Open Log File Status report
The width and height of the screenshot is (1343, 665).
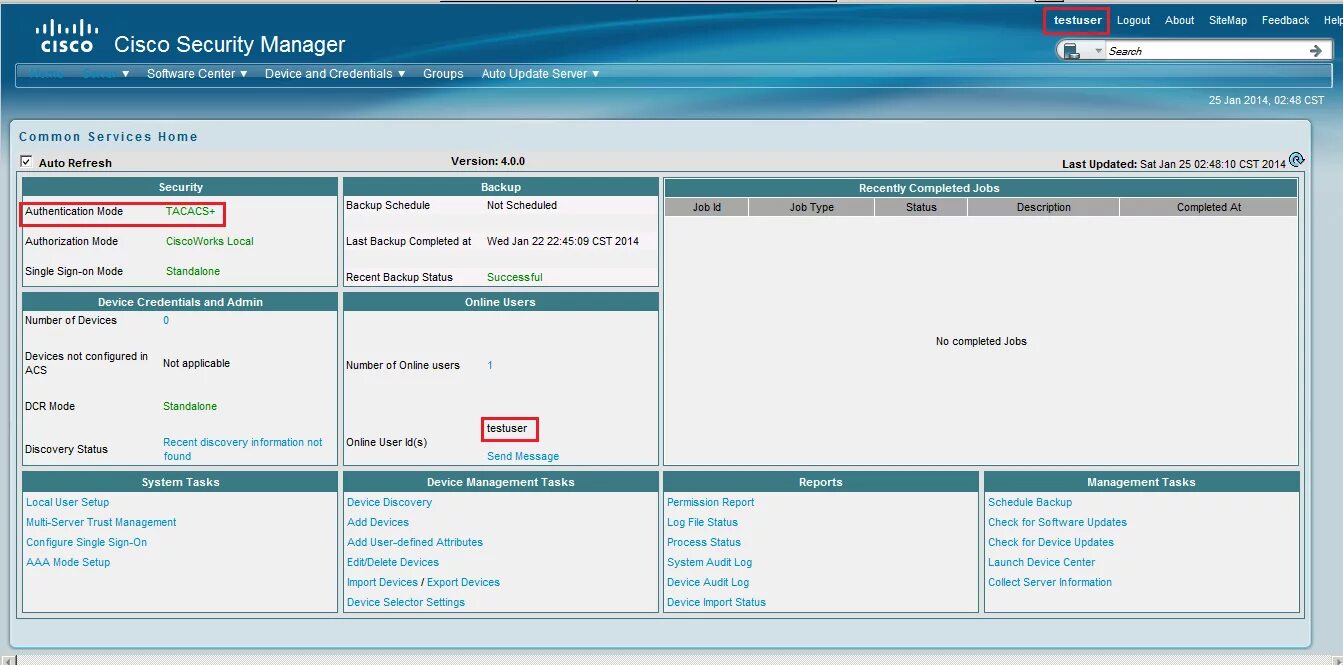coord(702,522)
